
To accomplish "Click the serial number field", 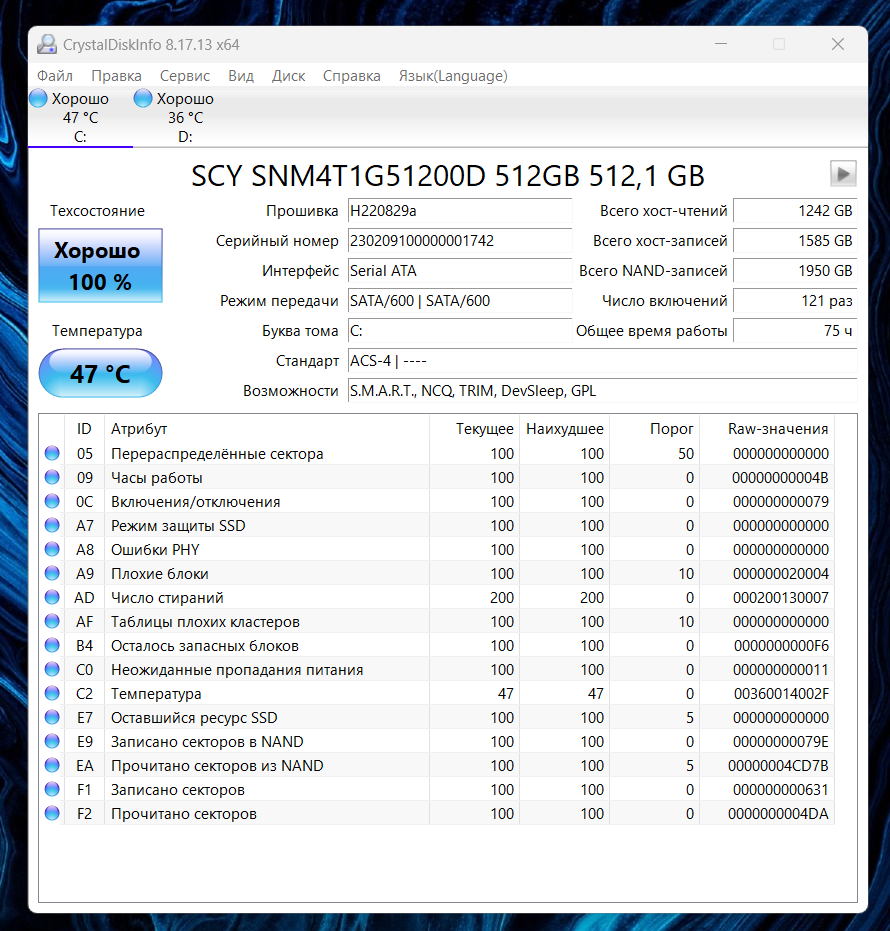I will 460,240.
